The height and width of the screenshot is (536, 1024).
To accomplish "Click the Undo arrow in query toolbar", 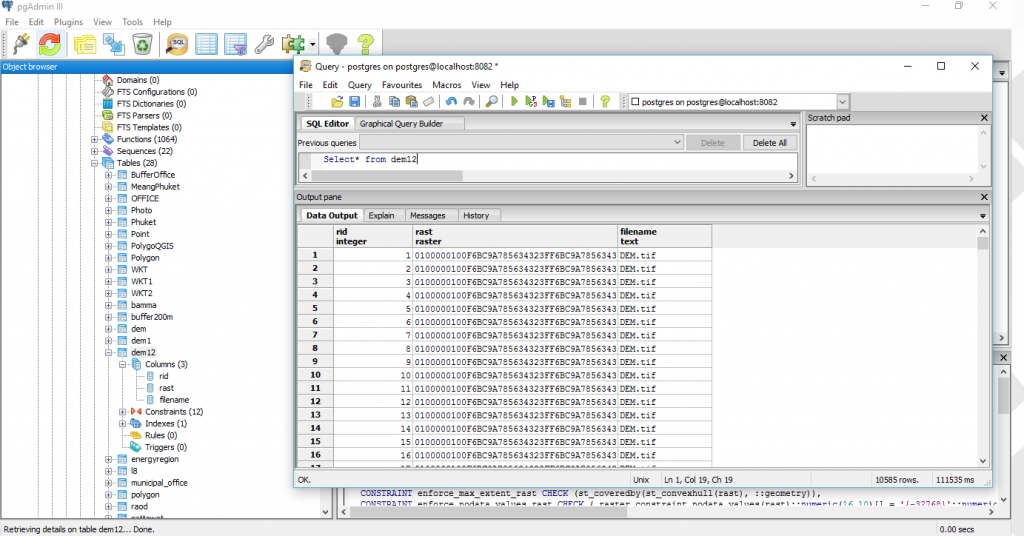I will coord(451,101).
